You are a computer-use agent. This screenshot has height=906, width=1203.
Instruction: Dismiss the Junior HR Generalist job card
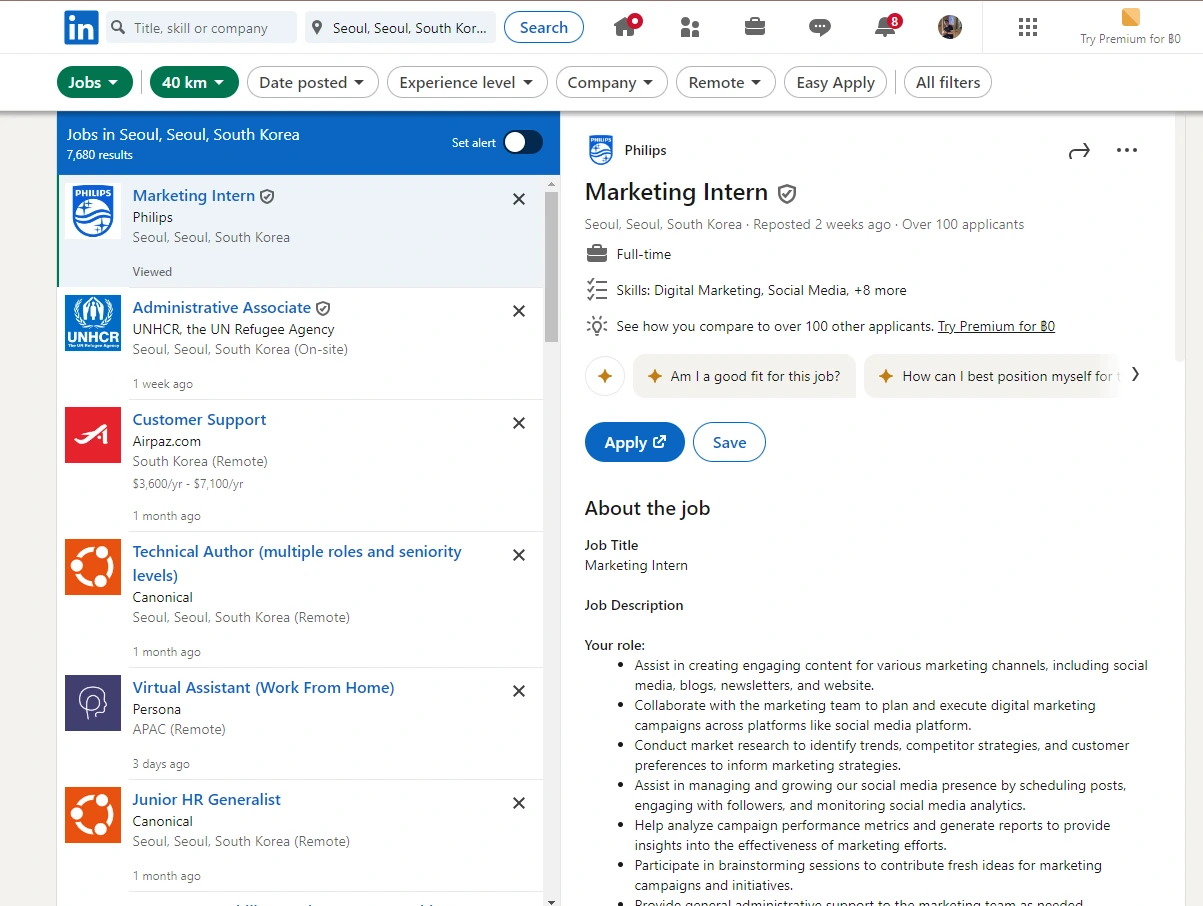pos(519,803)
